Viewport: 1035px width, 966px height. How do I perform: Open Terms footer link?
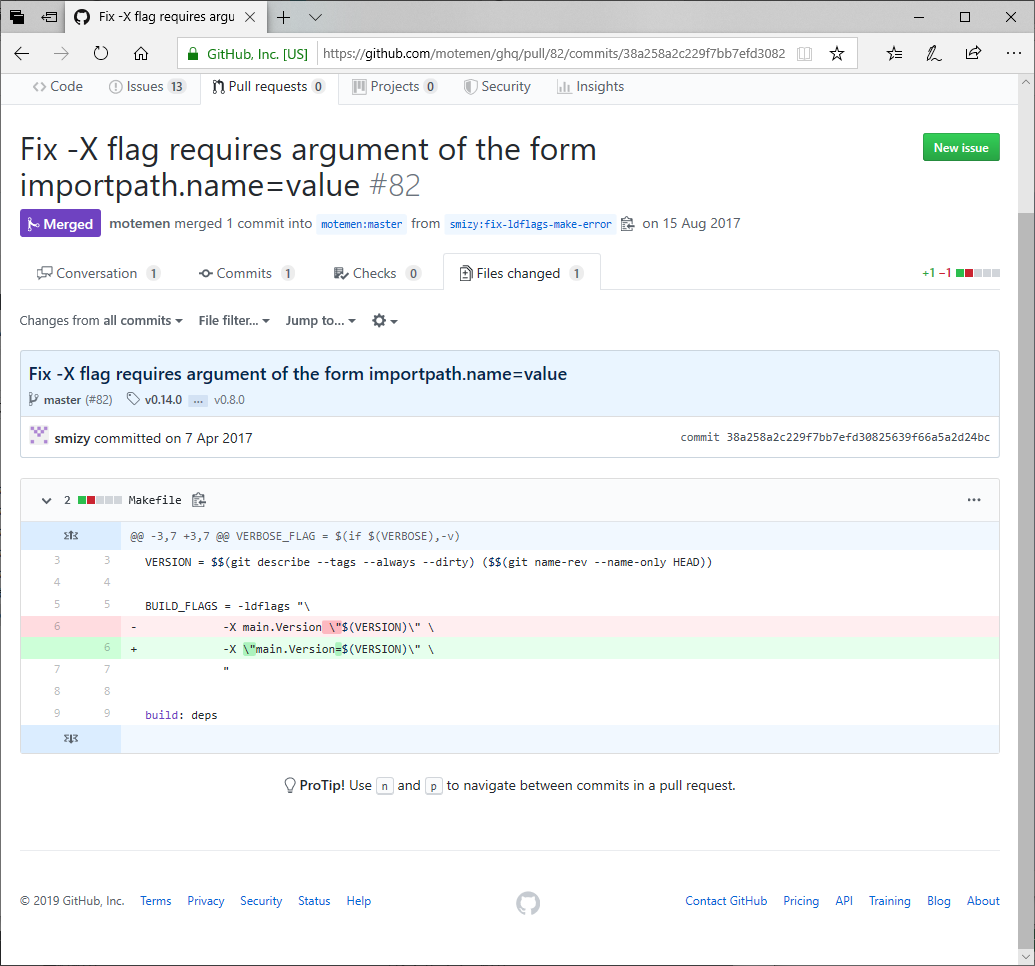(156, 901)
